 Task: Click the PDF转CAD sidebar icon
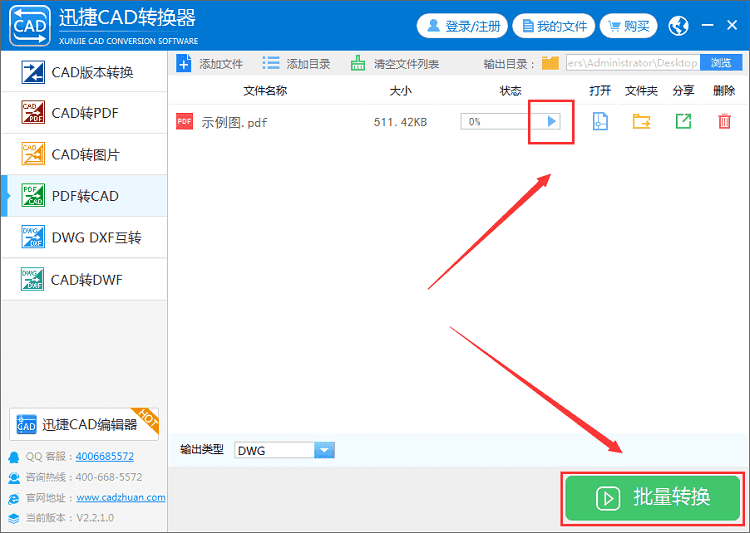pyautogui.click(x=33, y=195)
